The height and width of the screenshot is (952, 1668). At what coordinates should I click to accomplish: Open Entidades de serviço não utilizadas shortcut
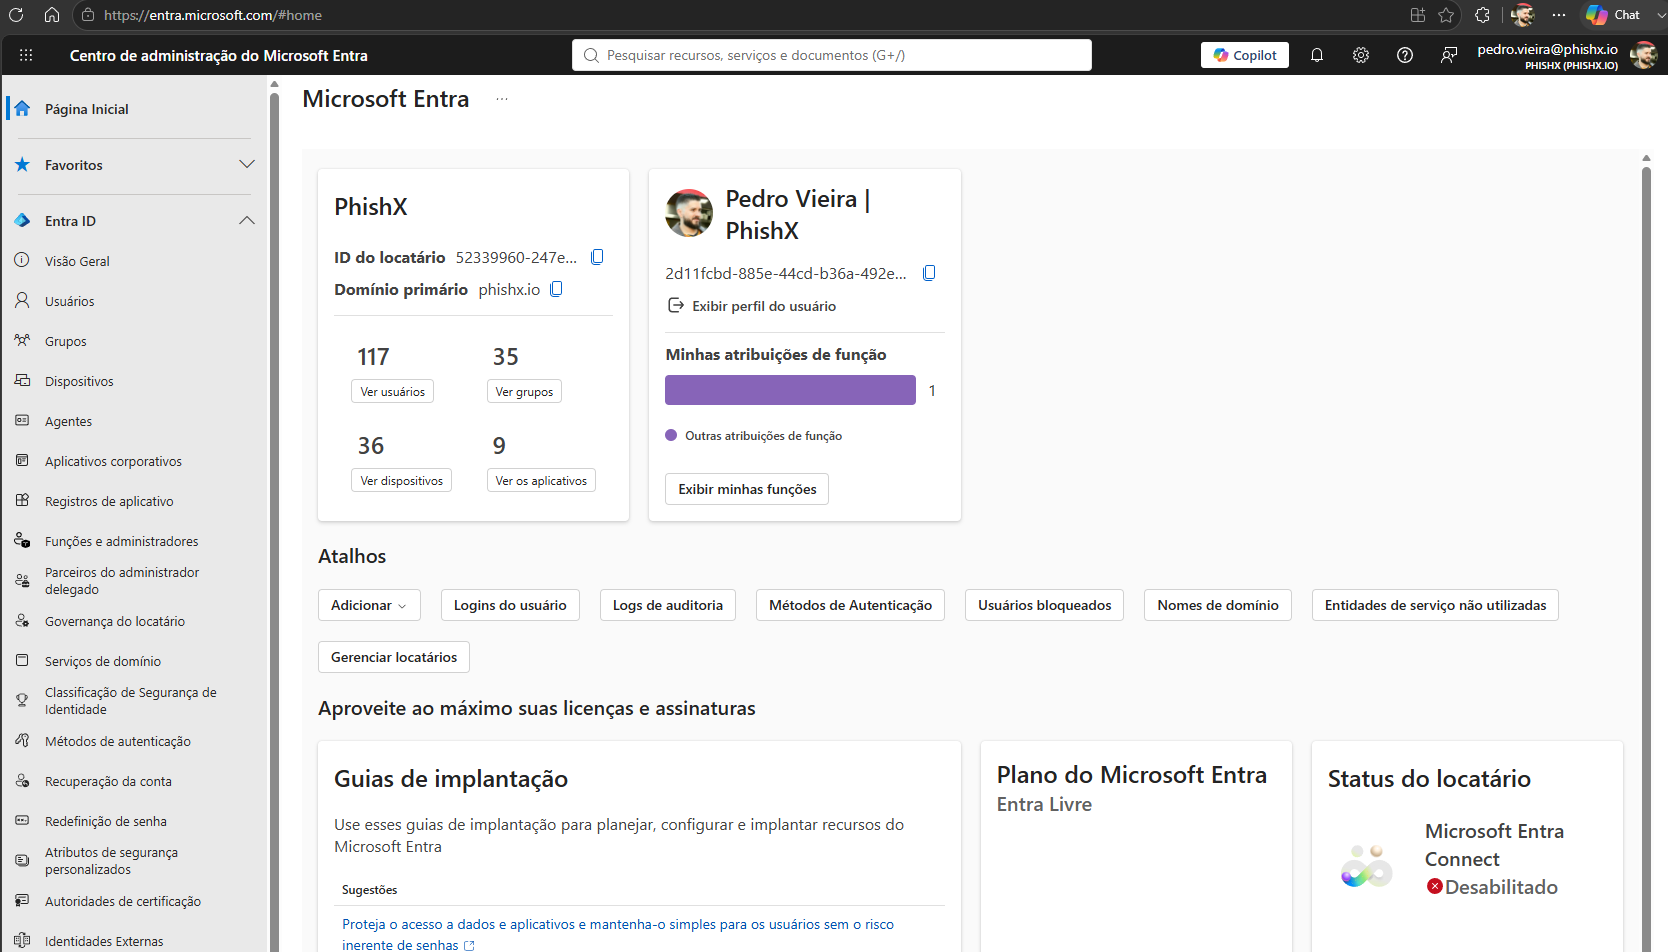click(x=1435, y=605)
